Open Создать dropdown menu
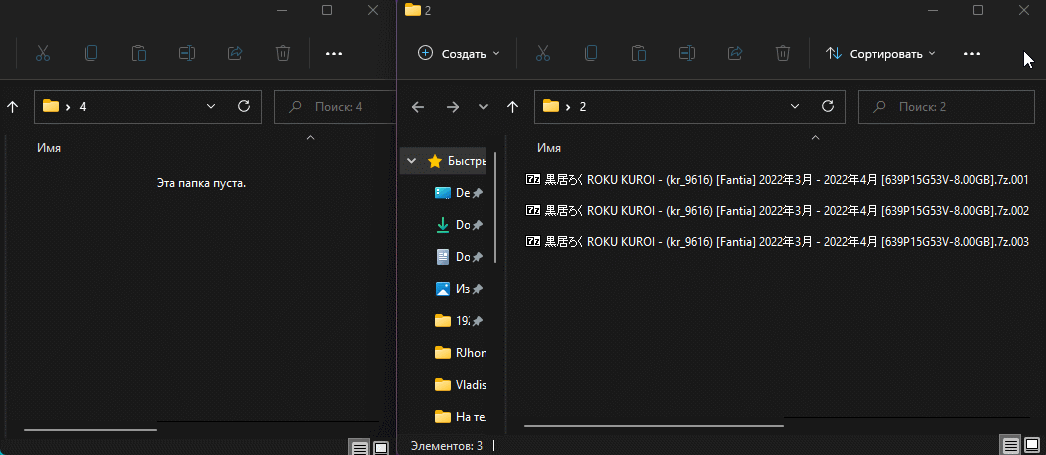The height and width of the screenshot is (455, 1046). coord(459,53)
